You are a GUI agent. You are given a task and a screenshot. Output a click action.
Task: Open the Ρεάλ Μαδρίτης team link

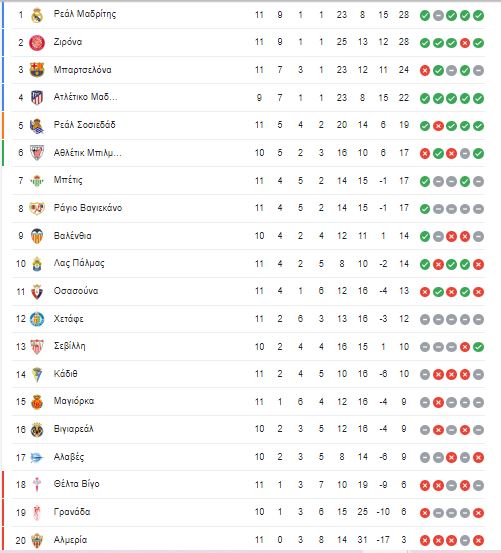(85, 14)
